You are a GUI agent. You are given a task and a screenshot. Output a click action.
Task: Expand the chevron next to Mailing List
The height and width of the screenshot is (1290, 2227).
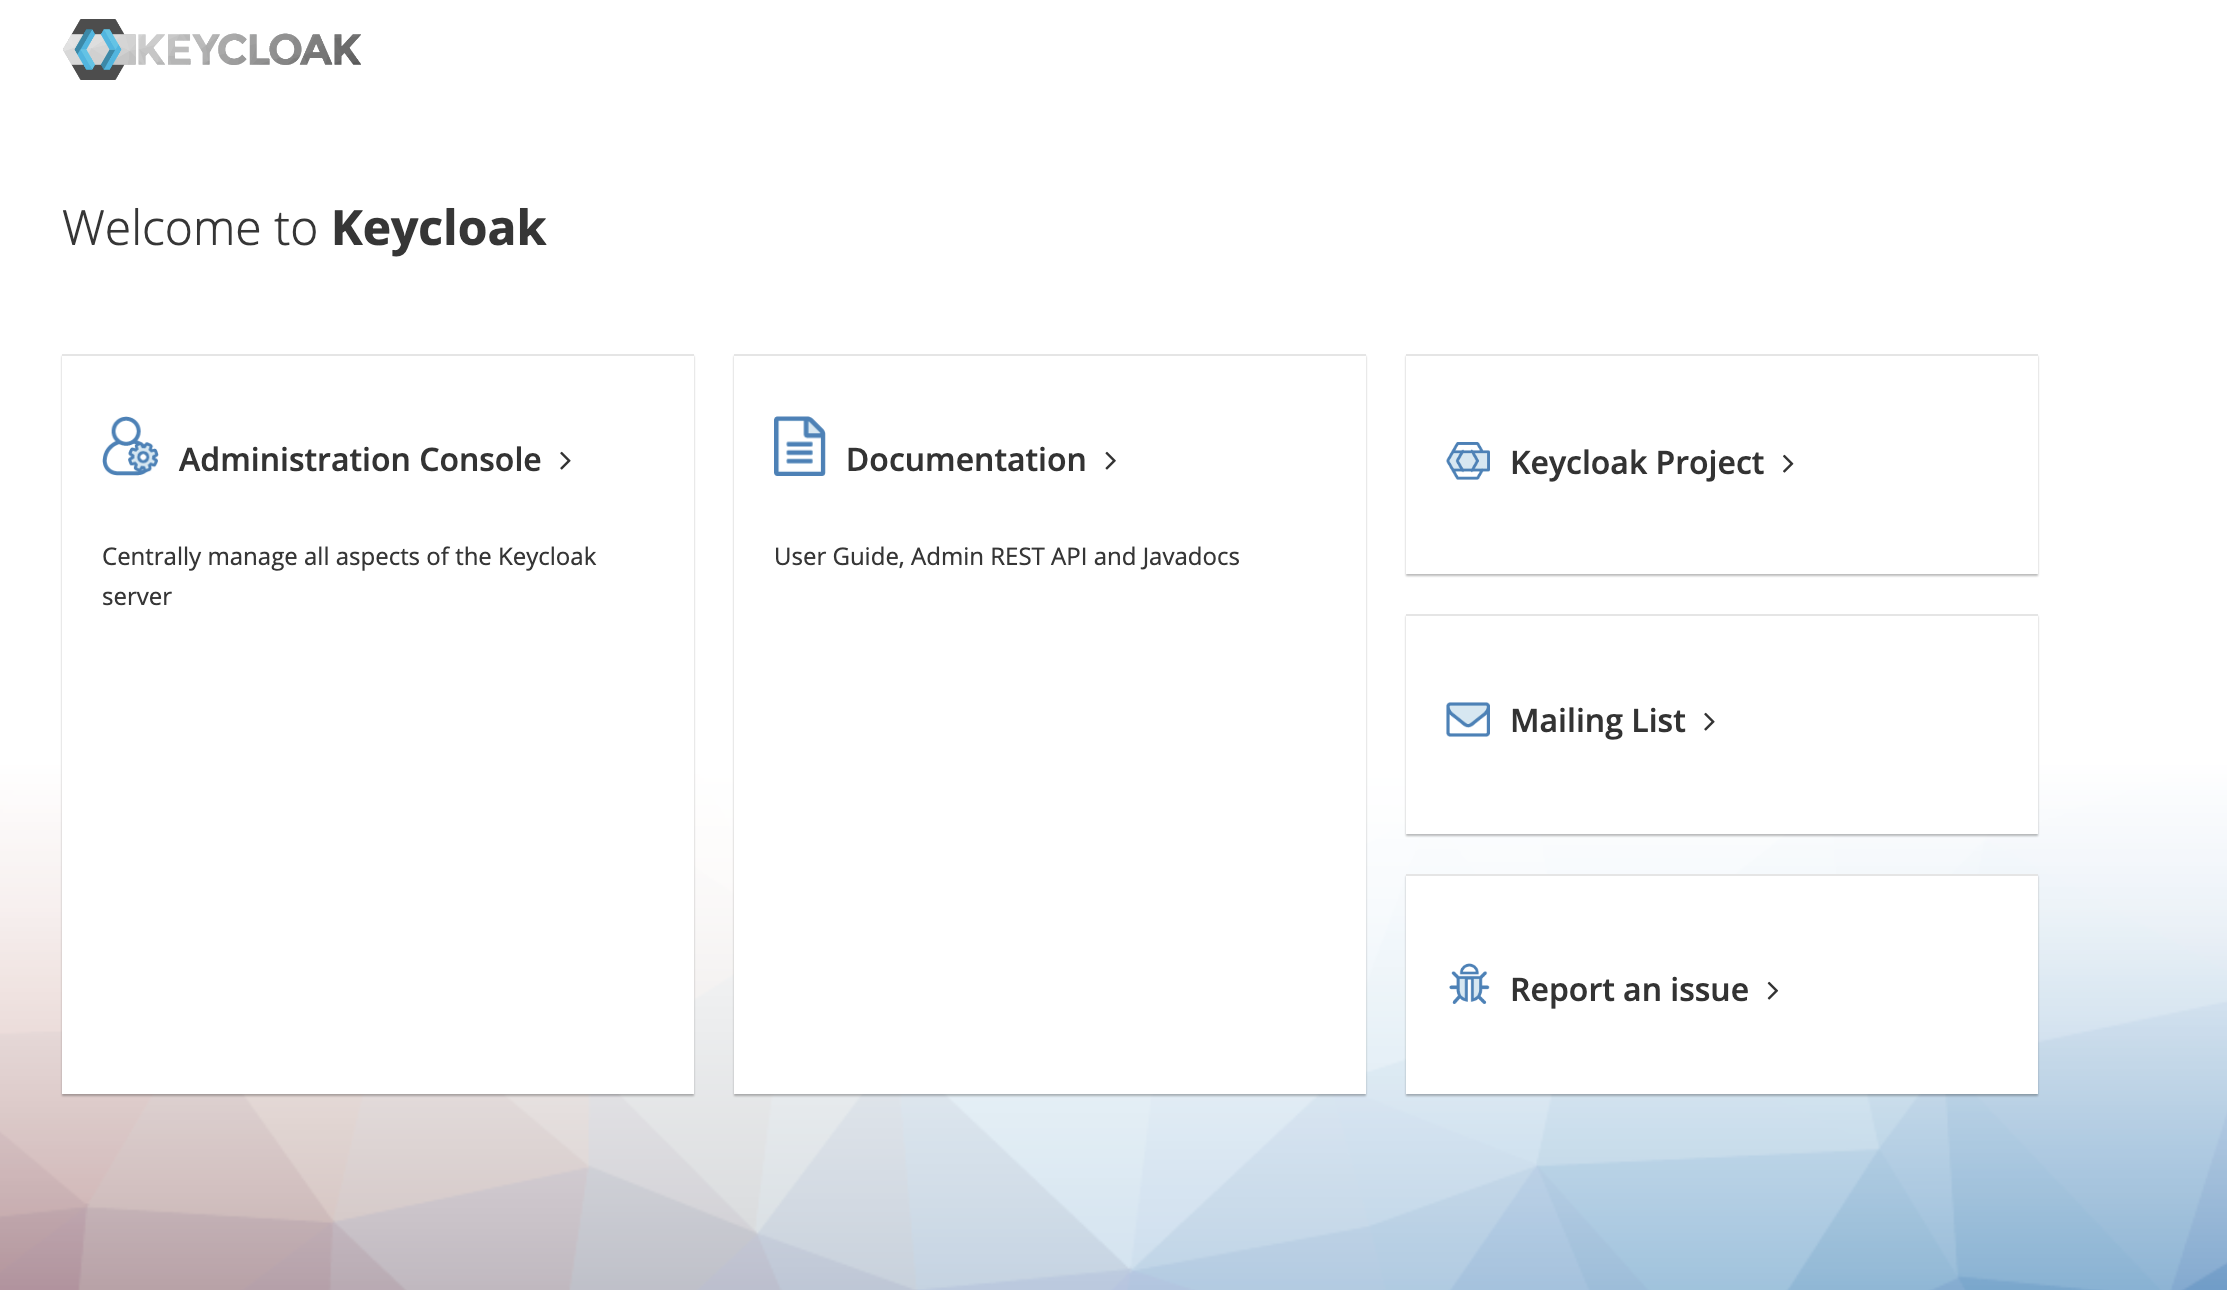(1709, 722)
